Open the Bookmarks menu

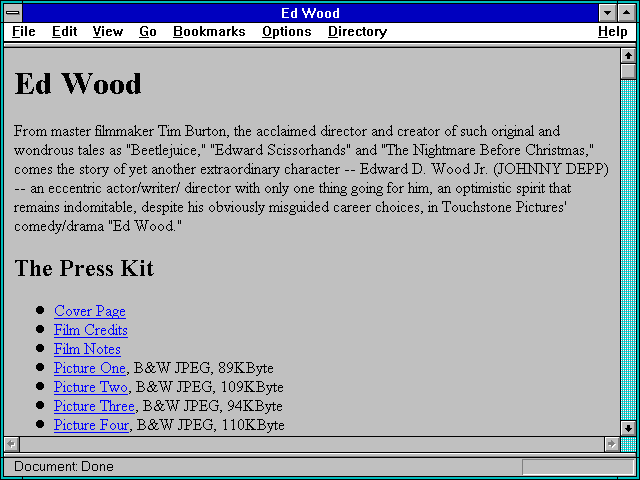pyautogui.click(x=209, y=31)
